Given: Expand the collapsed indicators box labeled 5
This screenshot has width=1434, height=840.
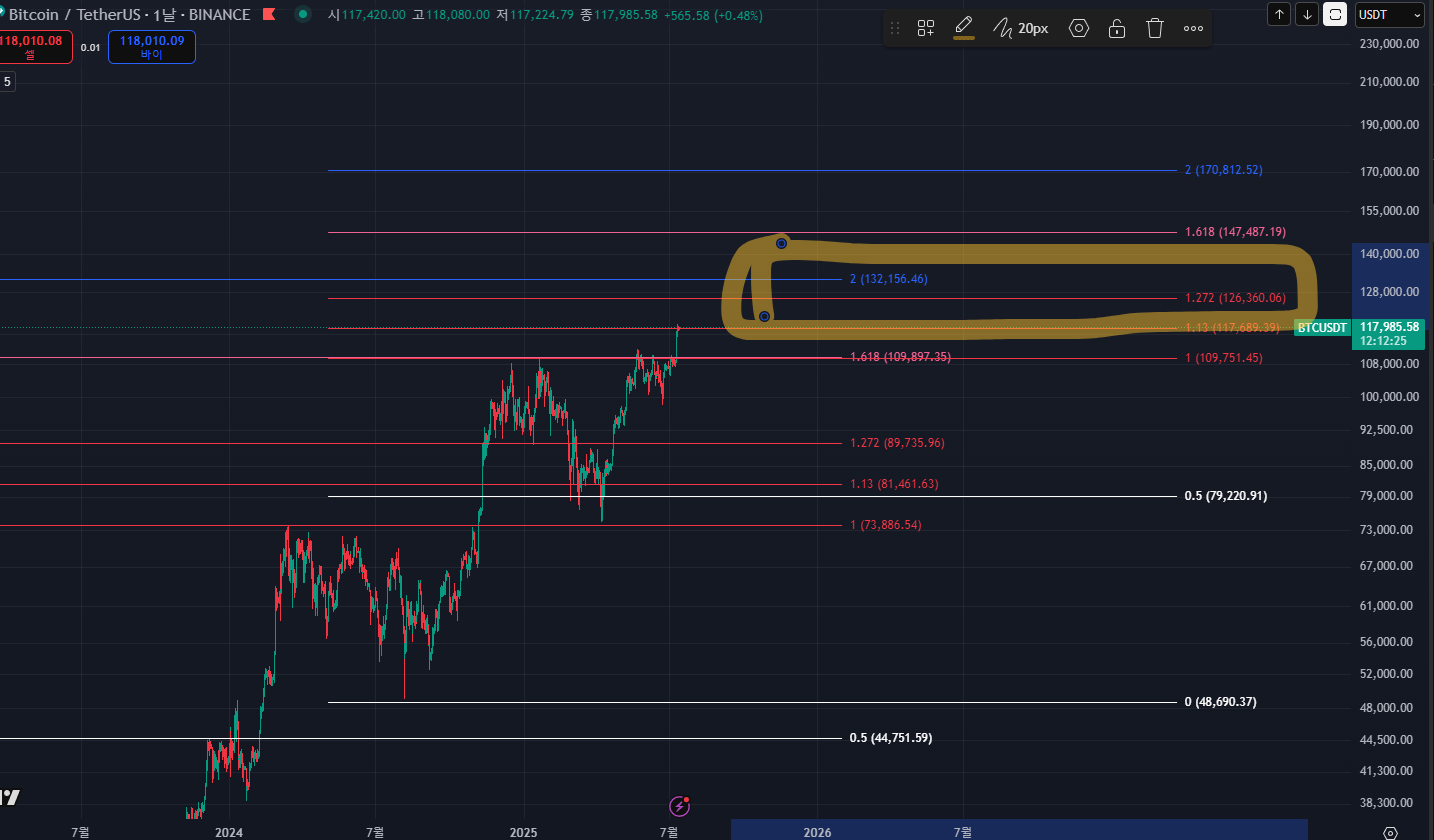Looking at the screenshot, I should point(7,82).
